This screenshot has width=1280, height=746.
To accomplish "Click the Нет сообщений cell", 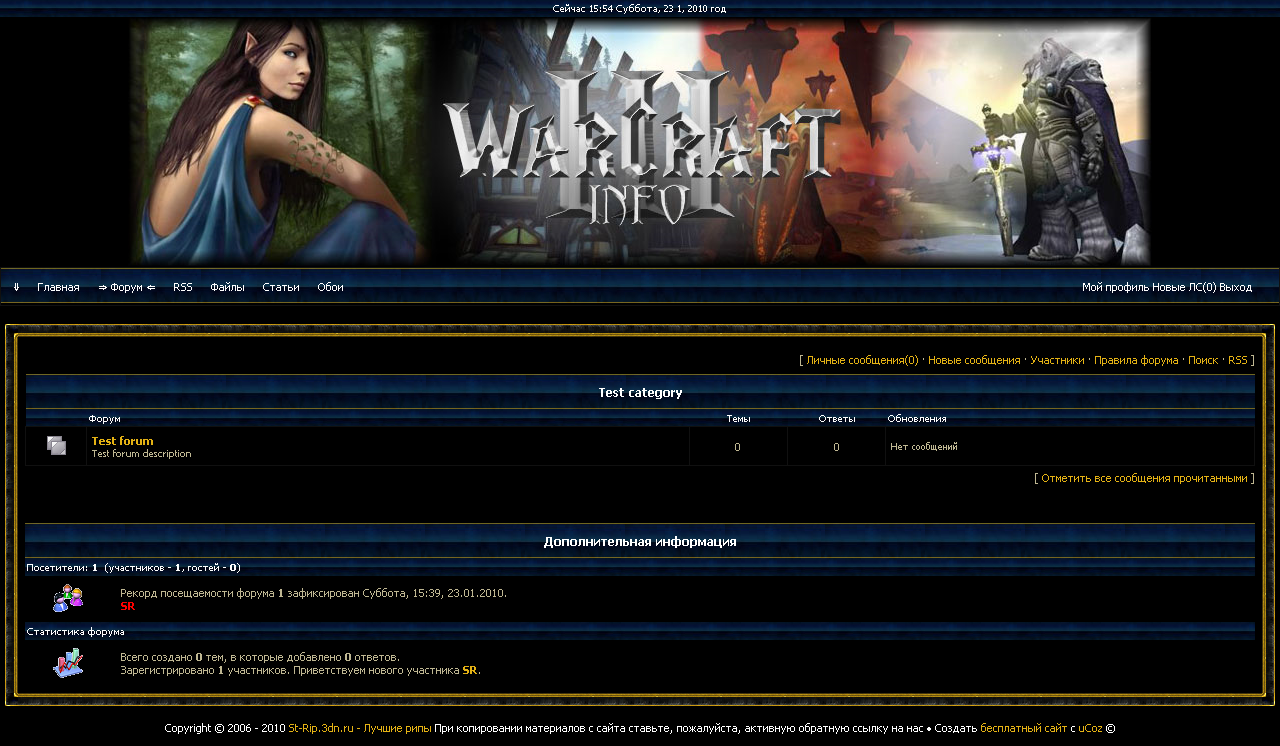I will (x=924, y=447).
